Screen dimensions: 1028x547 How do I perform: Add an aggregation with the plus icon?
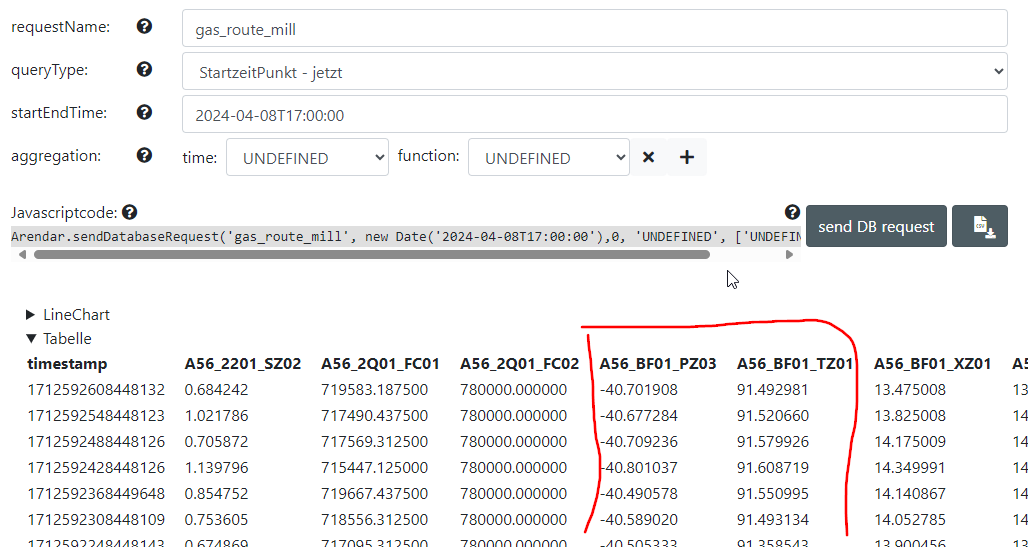pos(686,157)
